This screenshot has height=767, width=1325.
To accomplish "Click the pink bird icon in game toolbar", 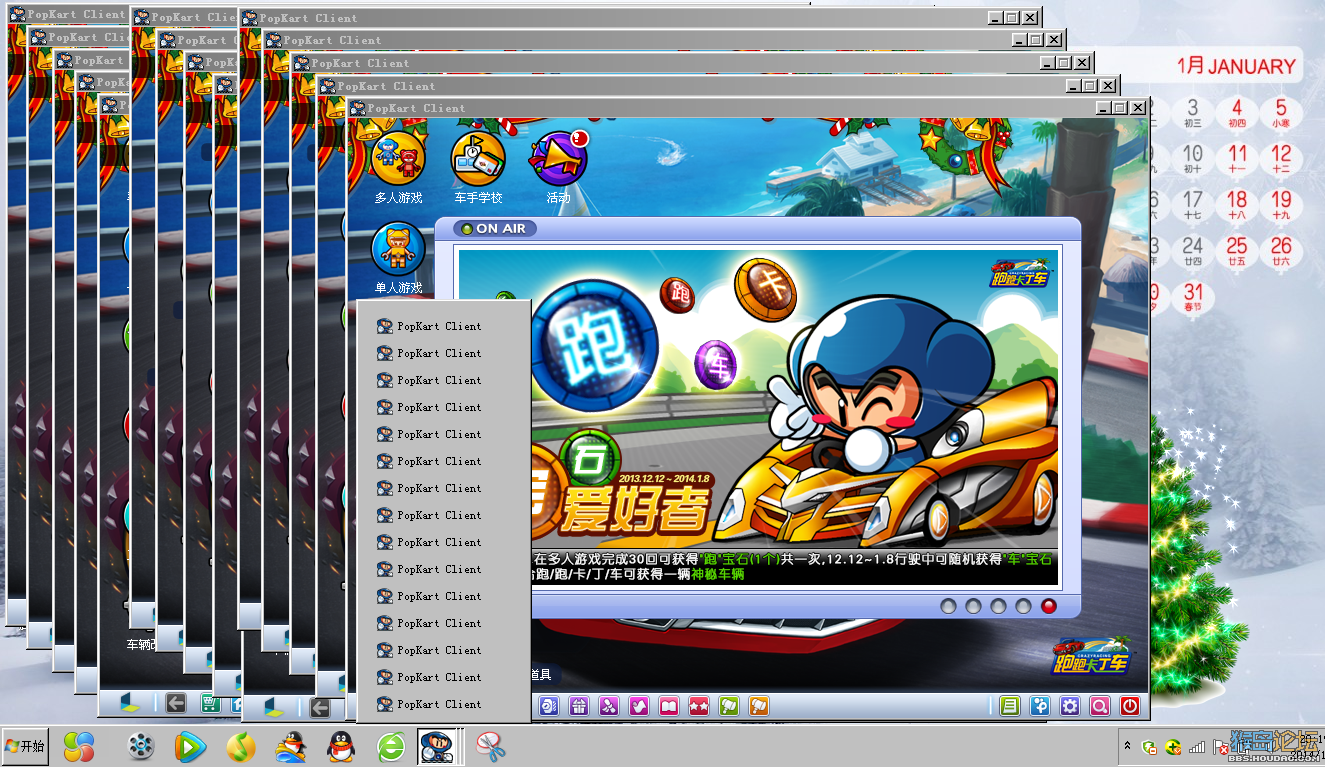I will [x=639, y=706].
